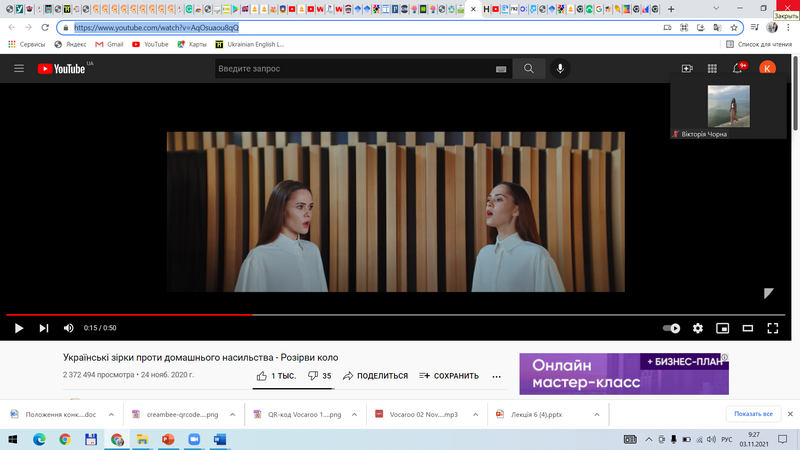The height and width of the screenshot is (450, 800).
Task: Open downloaded QR-код Vocaroo png file
Action: [x=298, y=414]
